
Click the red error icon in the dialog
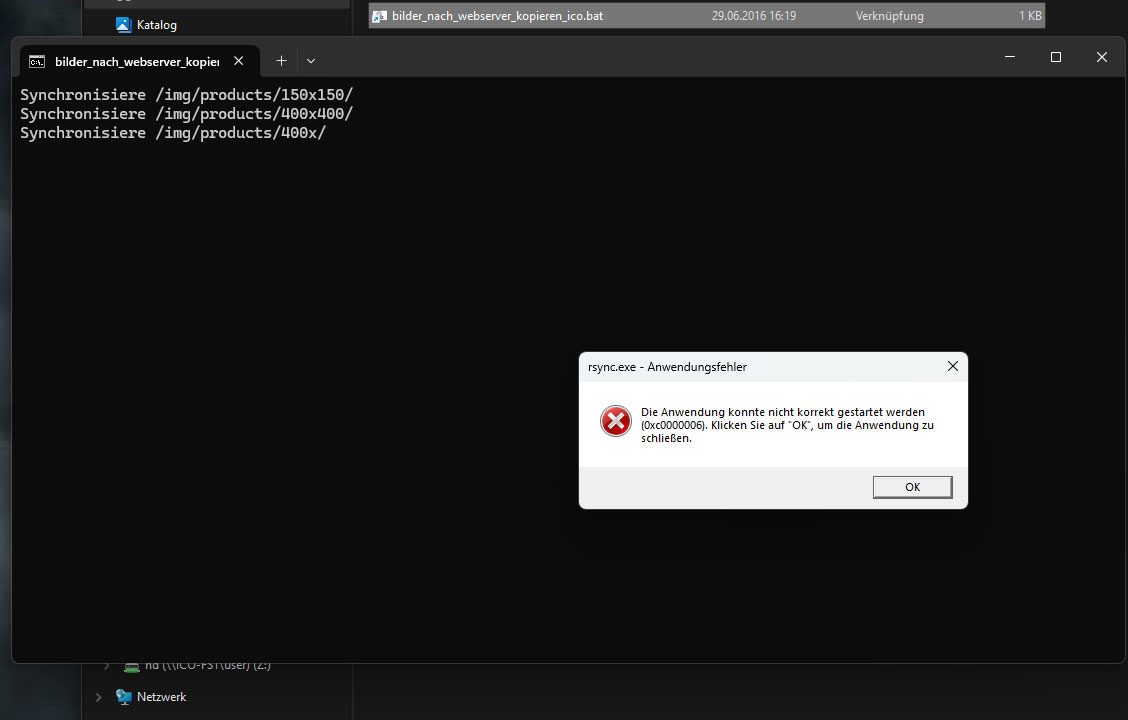tap(616, 421)
